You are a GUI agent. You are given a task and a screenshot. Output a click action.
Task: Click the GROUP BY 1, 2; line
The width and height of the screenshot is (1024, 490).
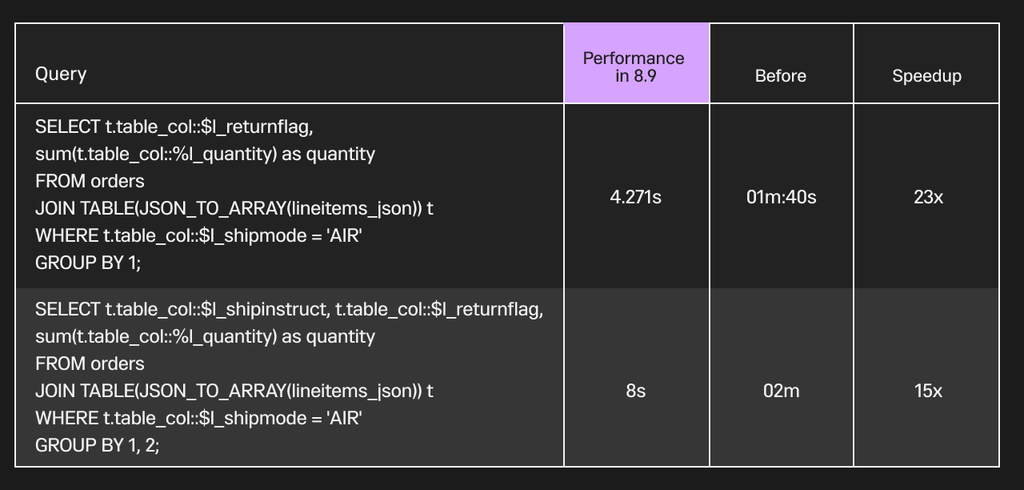click(x=97, y=446)
